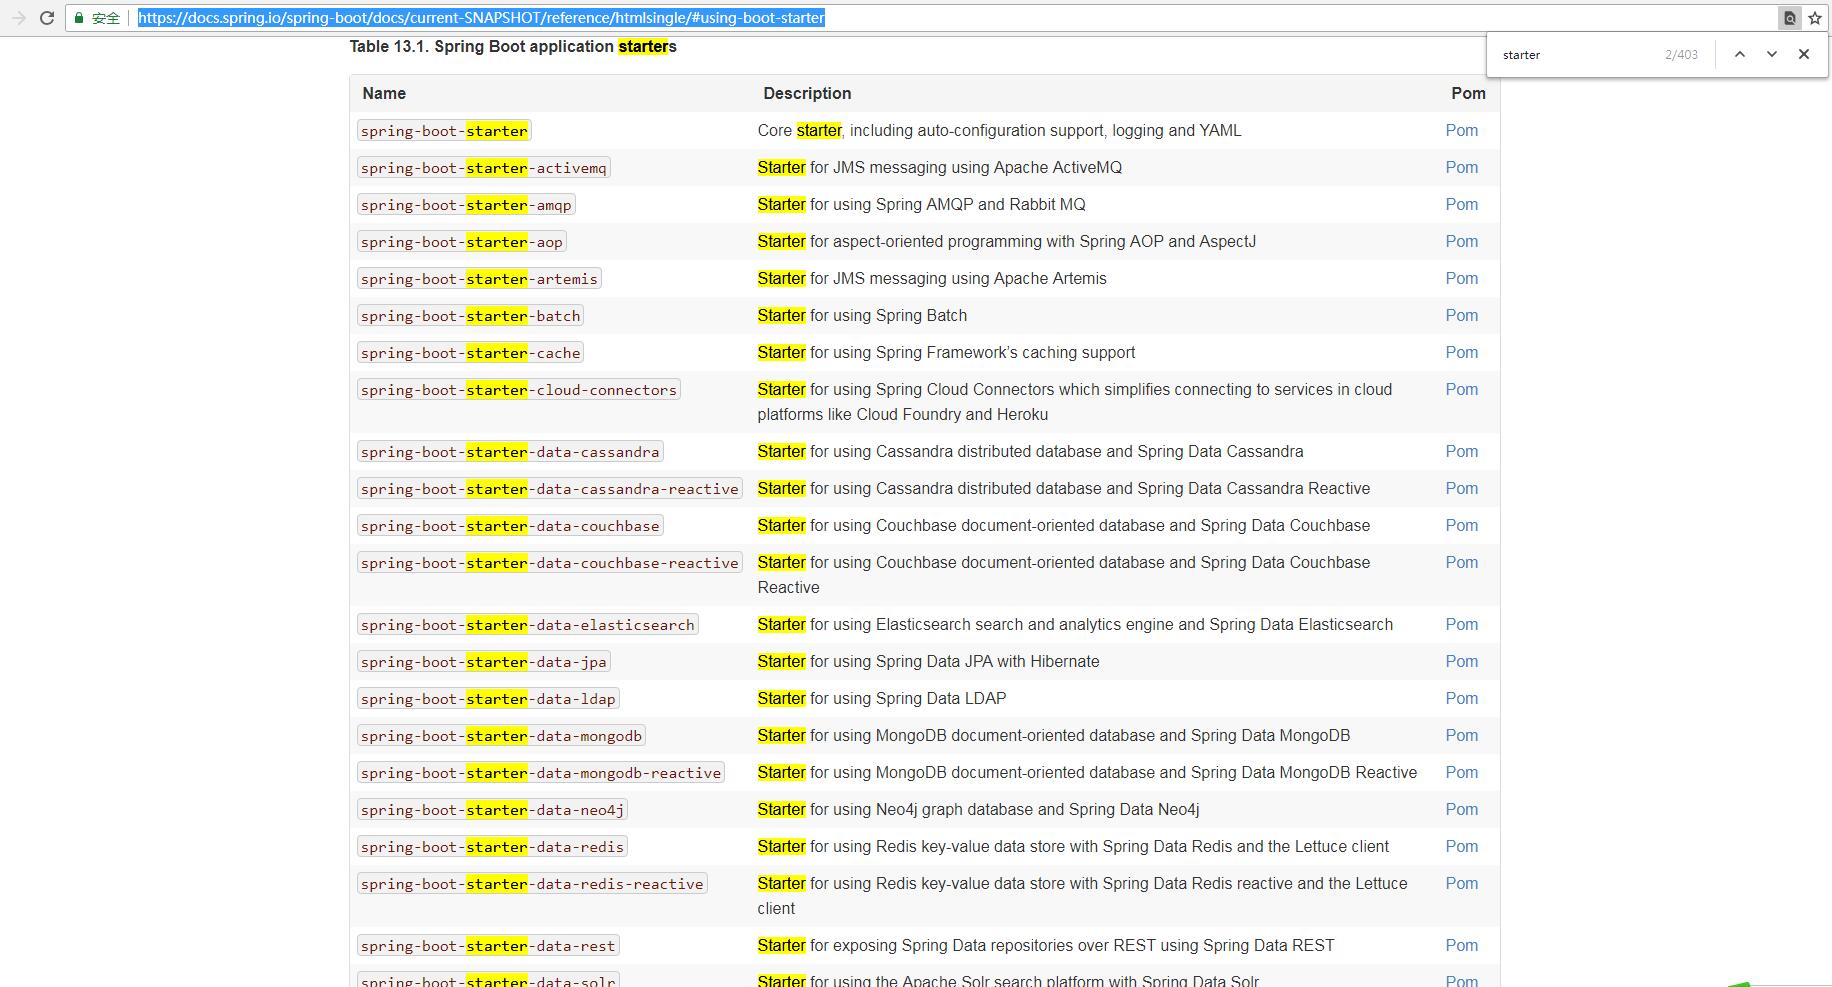The width and height of the screenshot is (1832, 987).
Task: Click 'spring-boot-starter-data-couchbase' name
Action: (510, 526)
